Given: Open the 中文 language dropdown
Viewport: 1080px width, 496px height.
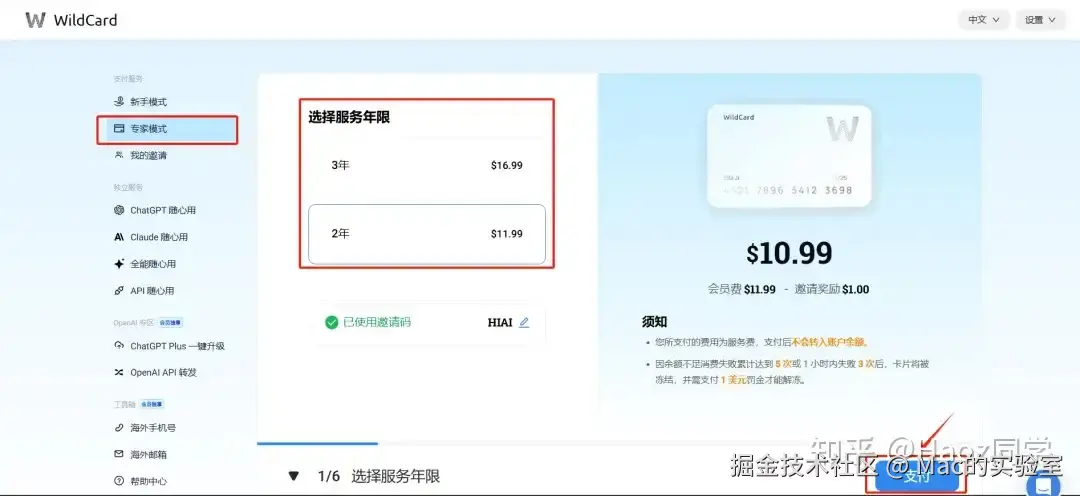Looking at the screenshot, I should pos(984,20).
